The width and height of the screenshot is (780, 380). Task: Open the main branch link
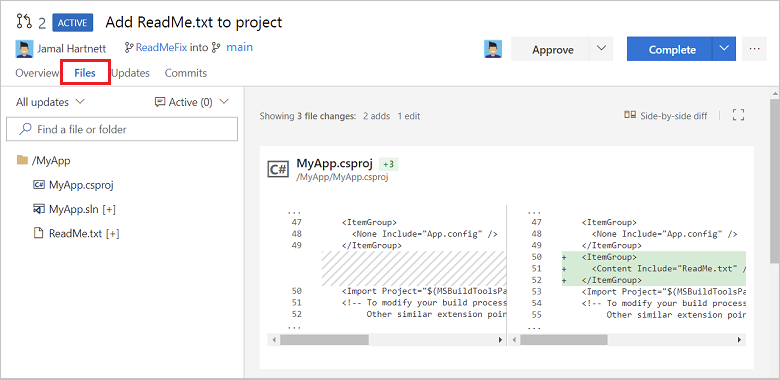coord(239,48)
